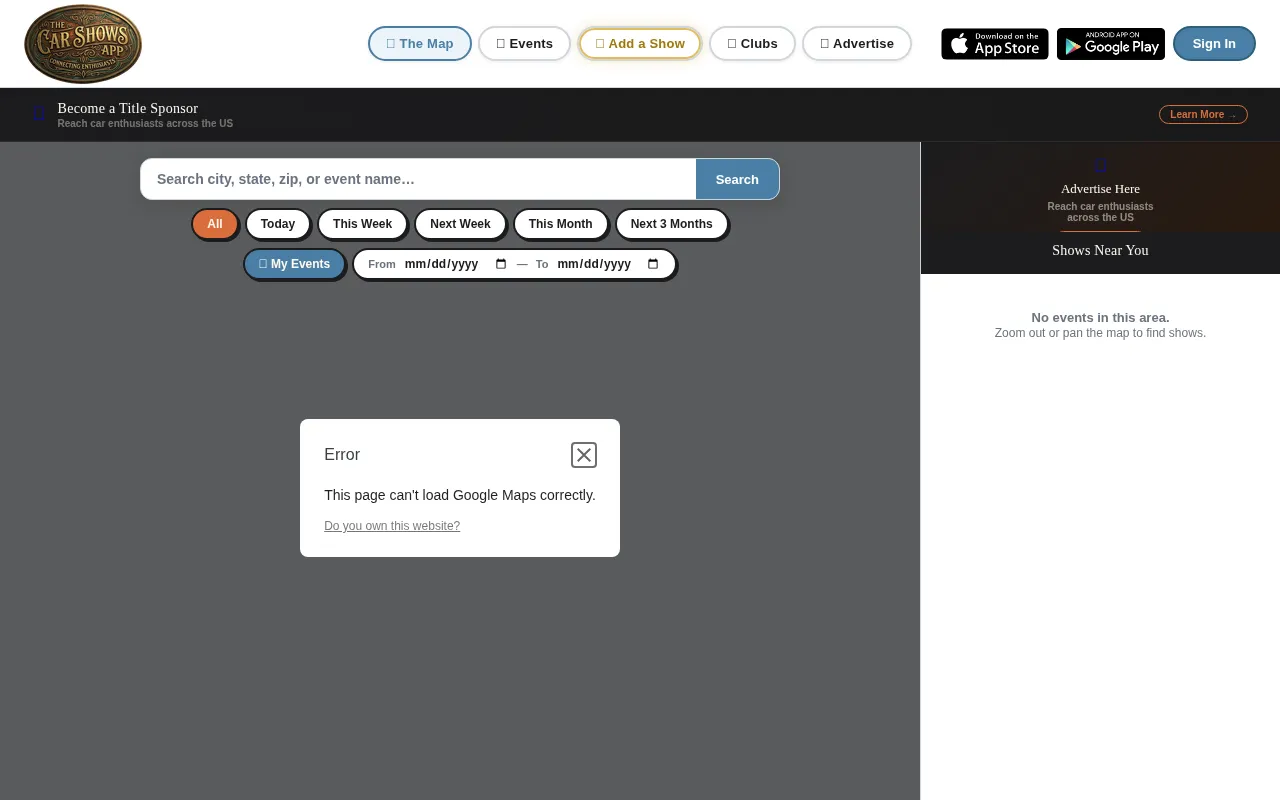Click the Sign In button
This screenshot has height=800, width=1280.
(1214, 44)
